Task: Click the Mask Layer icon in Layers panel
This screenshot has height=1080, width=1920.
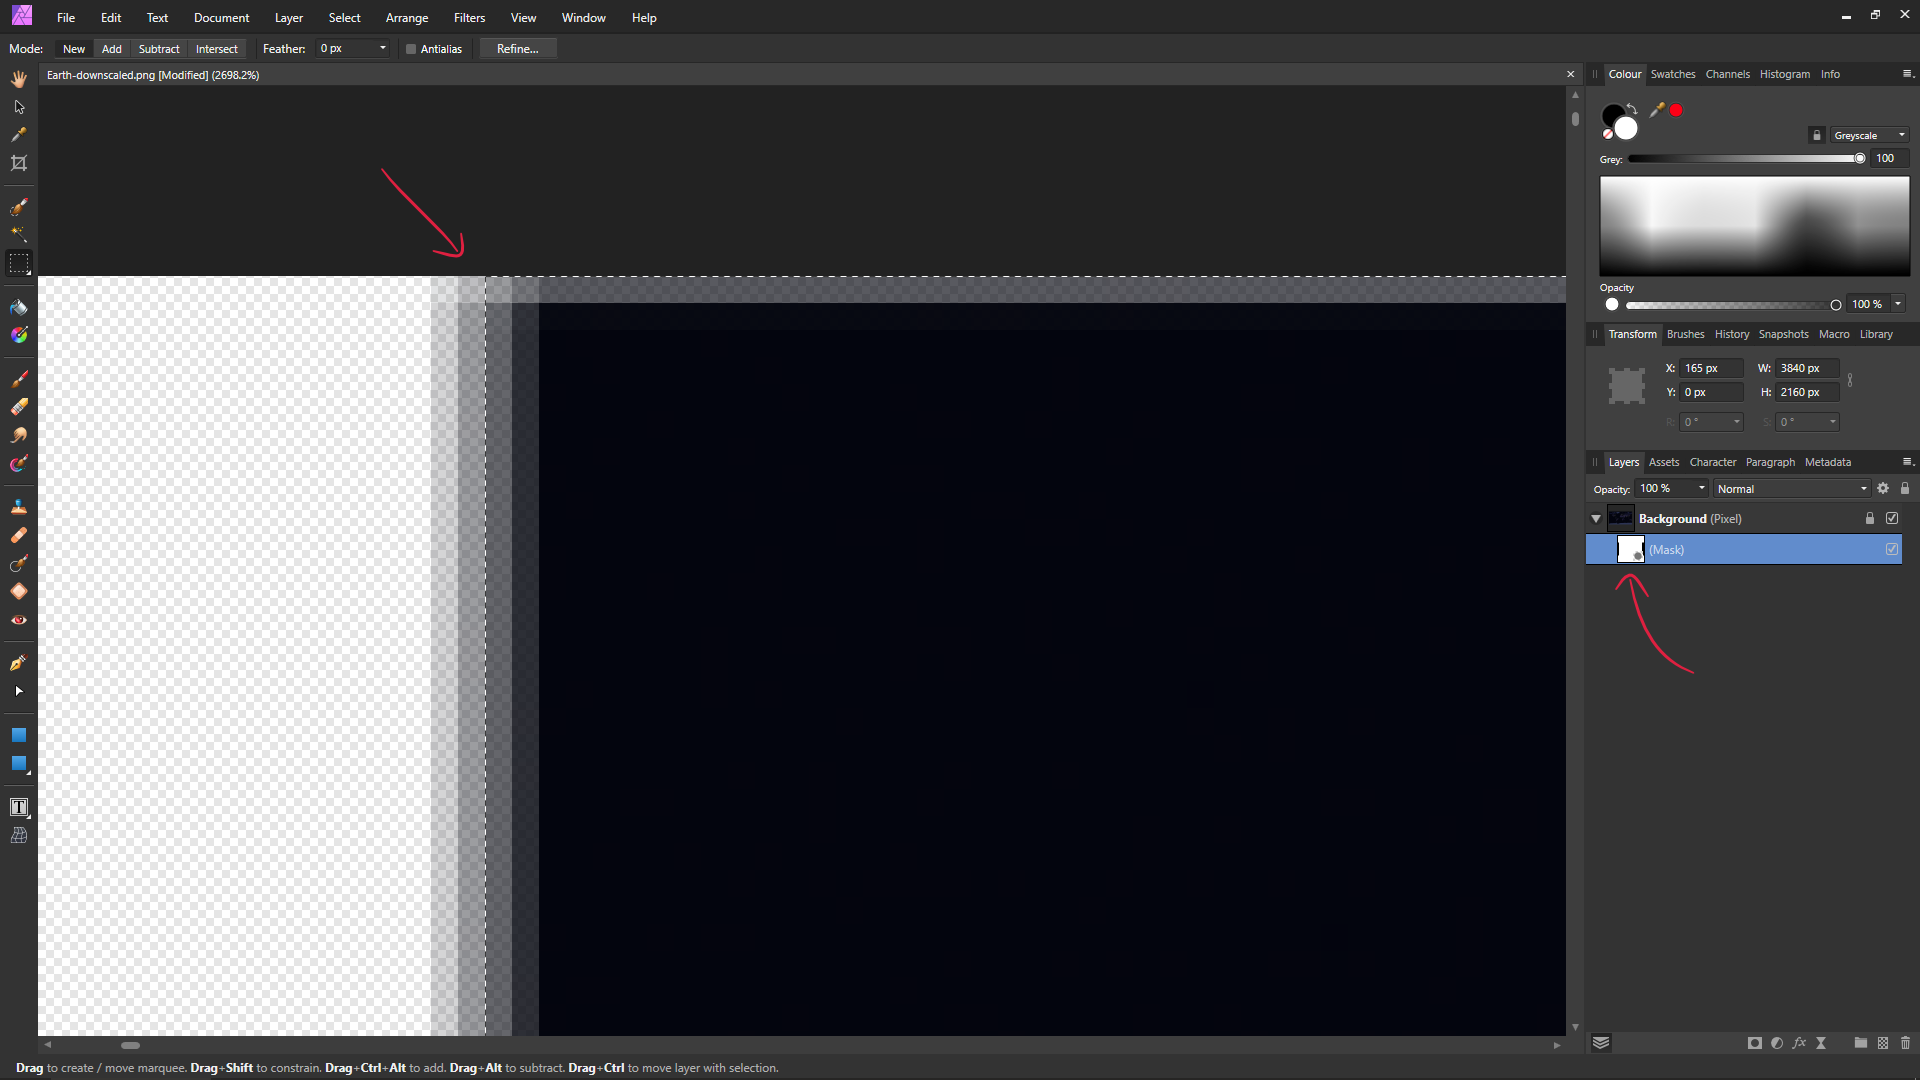Action: click(x=1754, y=1043)
